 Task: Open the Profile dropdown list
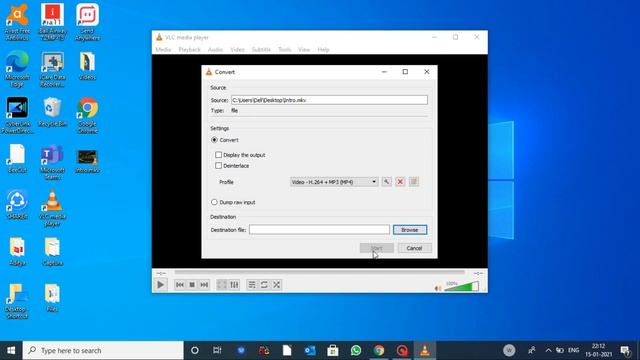click(334, 182)
